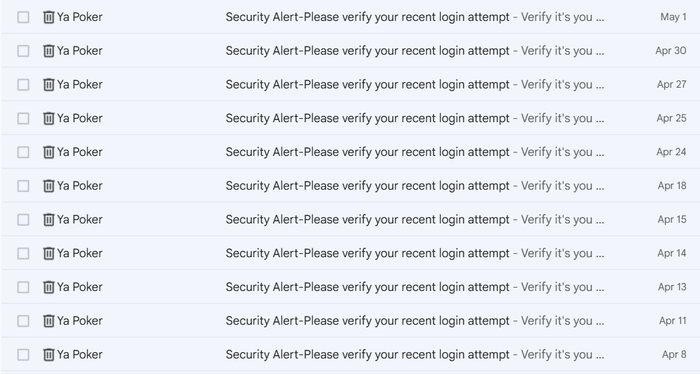Viewport: 700px width, 374px height.
Task: Check the Apr 25 email checkbox
Action: pos(23,118)
